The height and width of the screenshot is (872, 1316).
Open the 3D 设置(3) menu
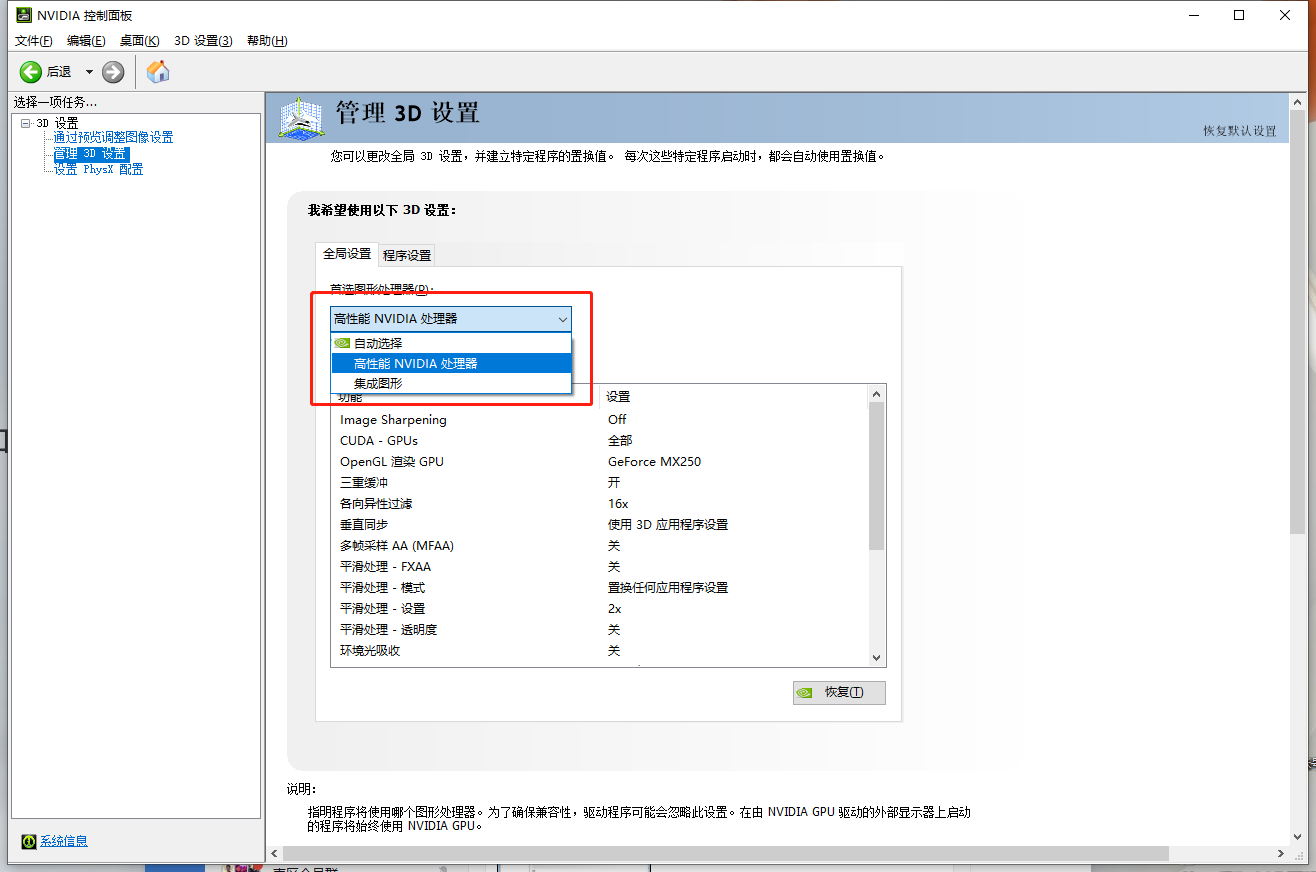point(203,40)
